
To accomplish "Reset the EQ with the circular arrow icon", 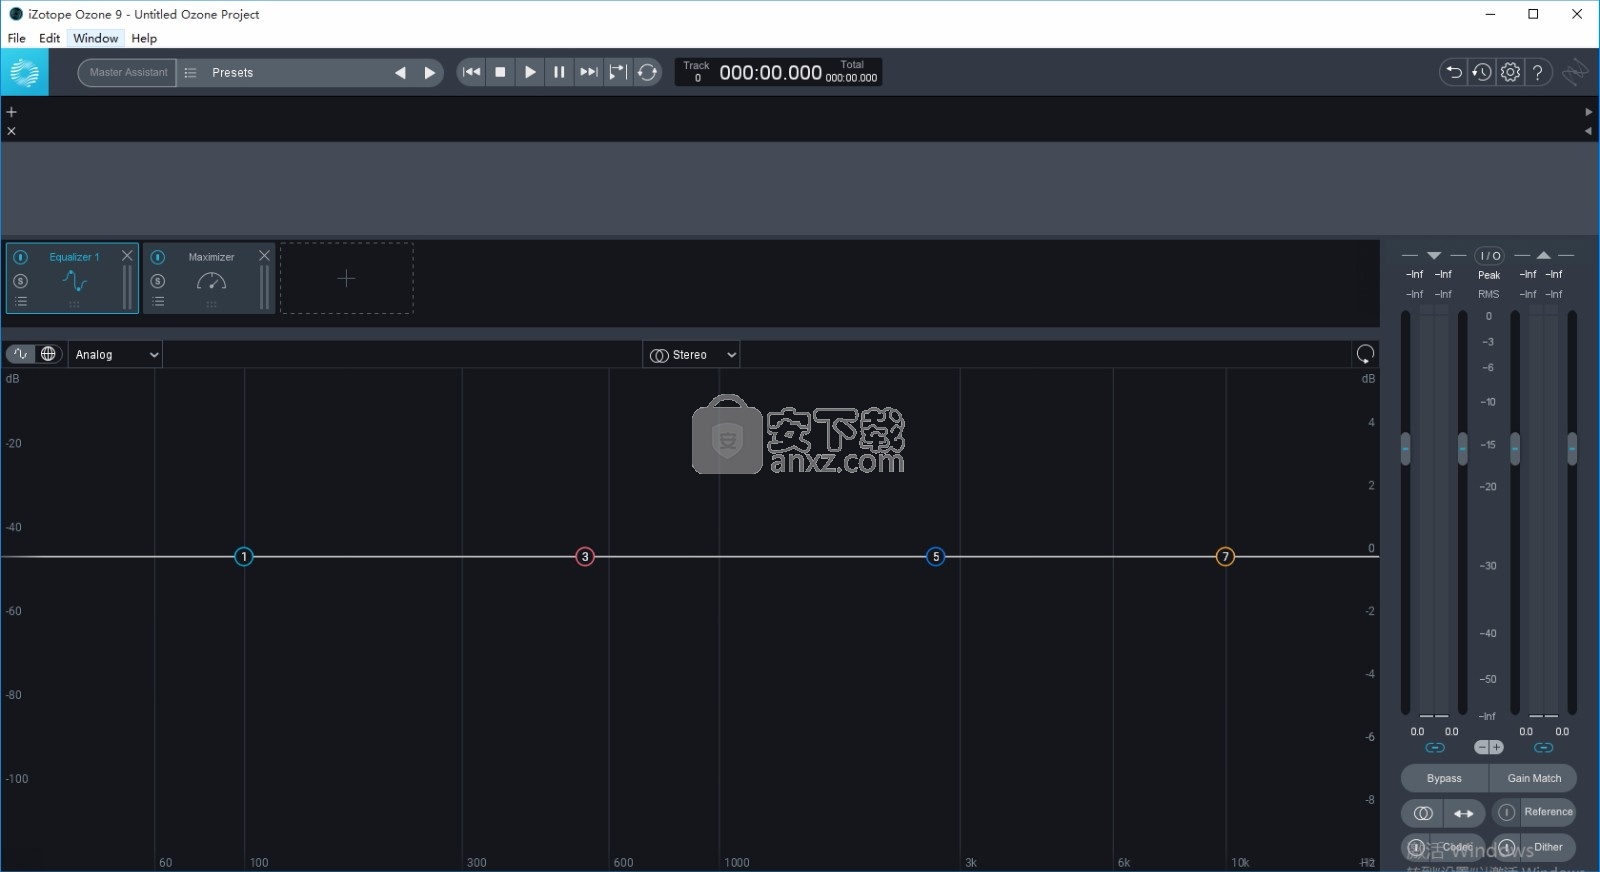I will (1365, 354).
